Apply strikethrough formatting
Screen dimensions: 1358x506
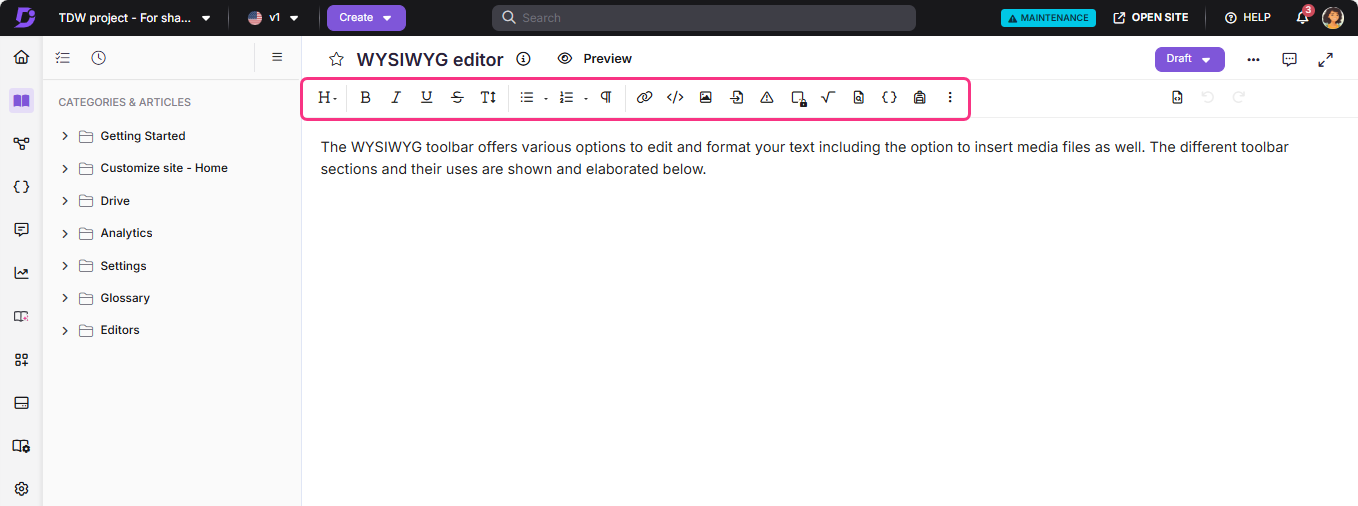coord(457,97)
